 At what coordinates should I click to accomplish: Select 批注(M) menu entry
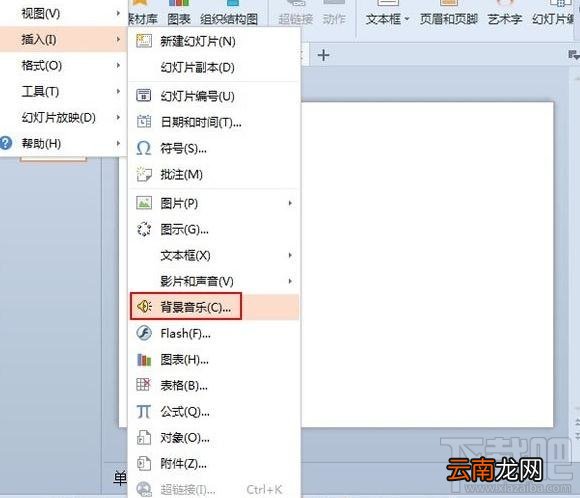(214, 174)
